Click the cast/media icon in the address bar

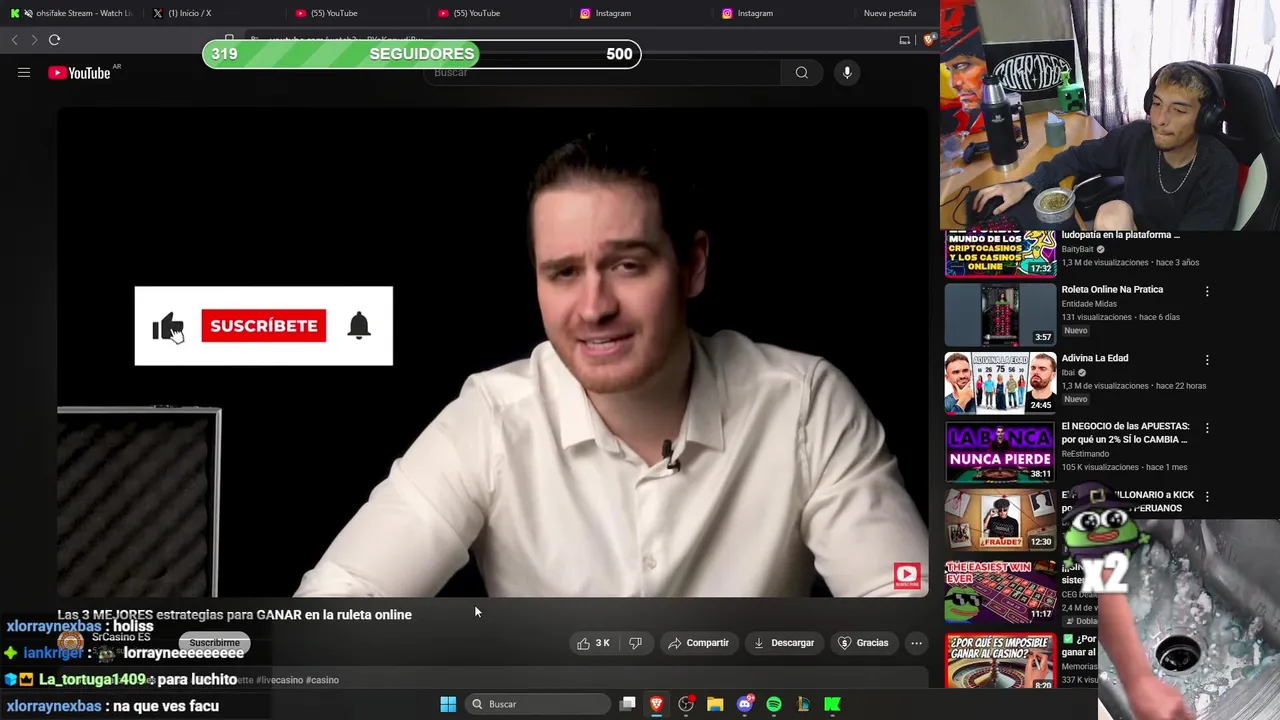(905, 40)
